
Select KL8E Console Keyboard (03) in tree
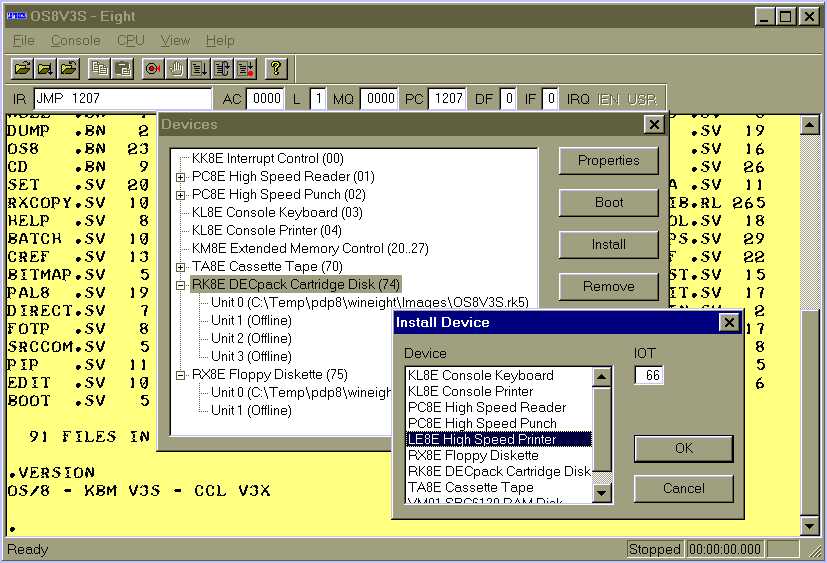click(277, 213)
